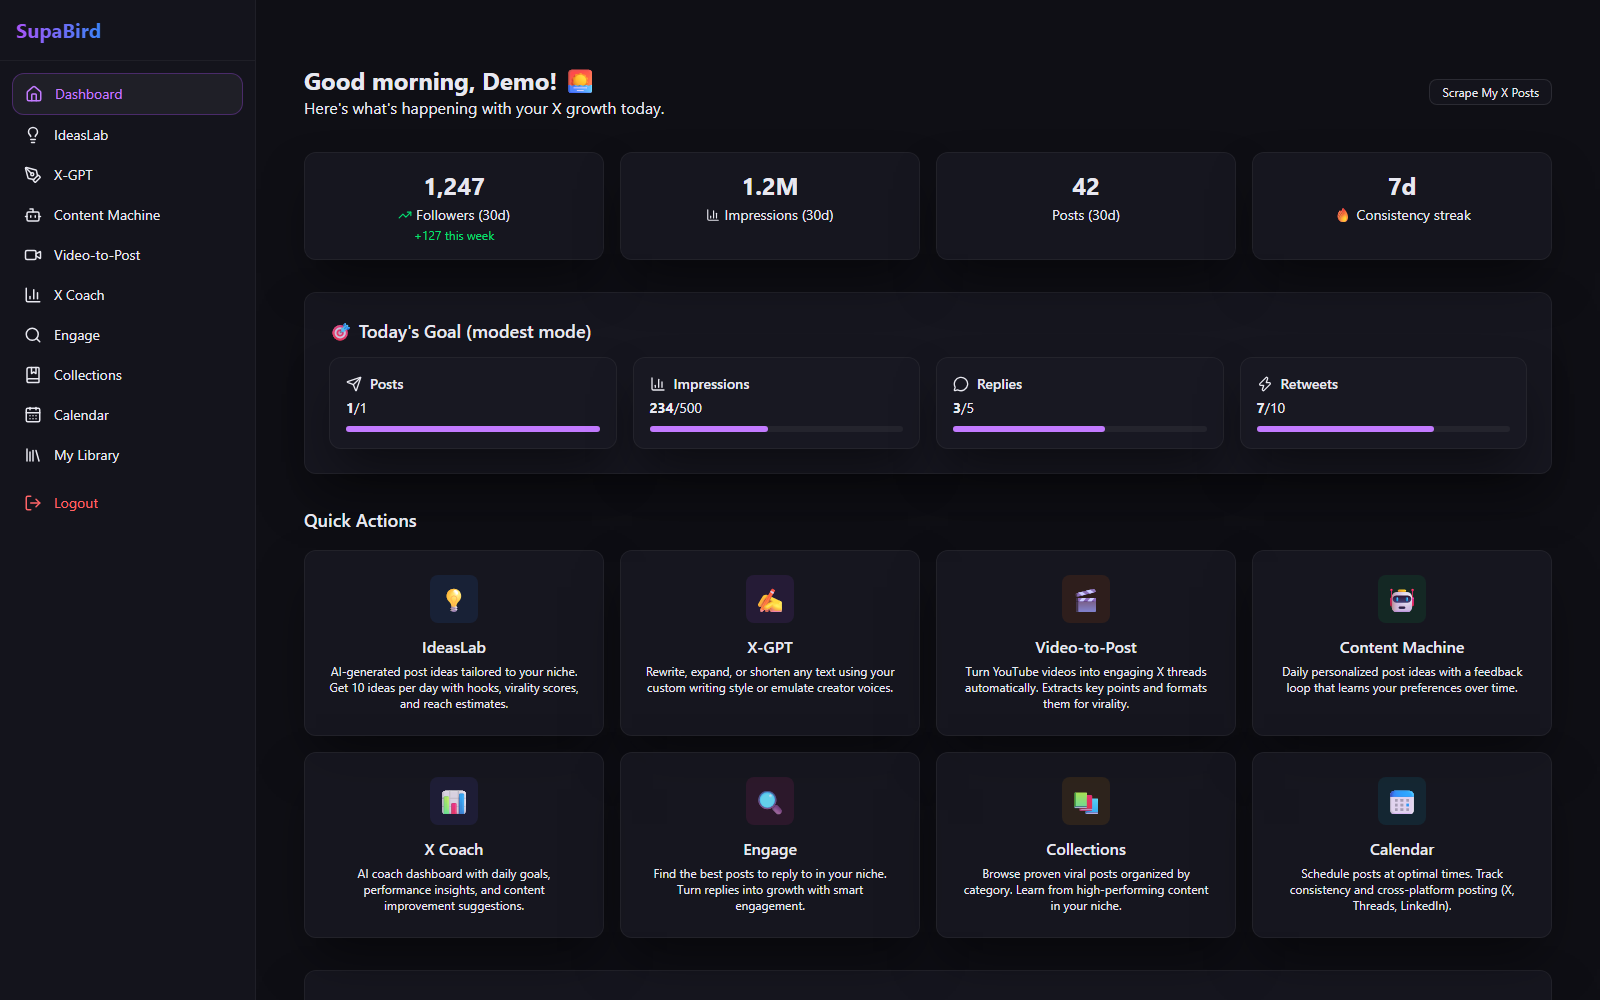Click the My Library books icon in sidebar
The image size is (1600, 1000).
33,455
